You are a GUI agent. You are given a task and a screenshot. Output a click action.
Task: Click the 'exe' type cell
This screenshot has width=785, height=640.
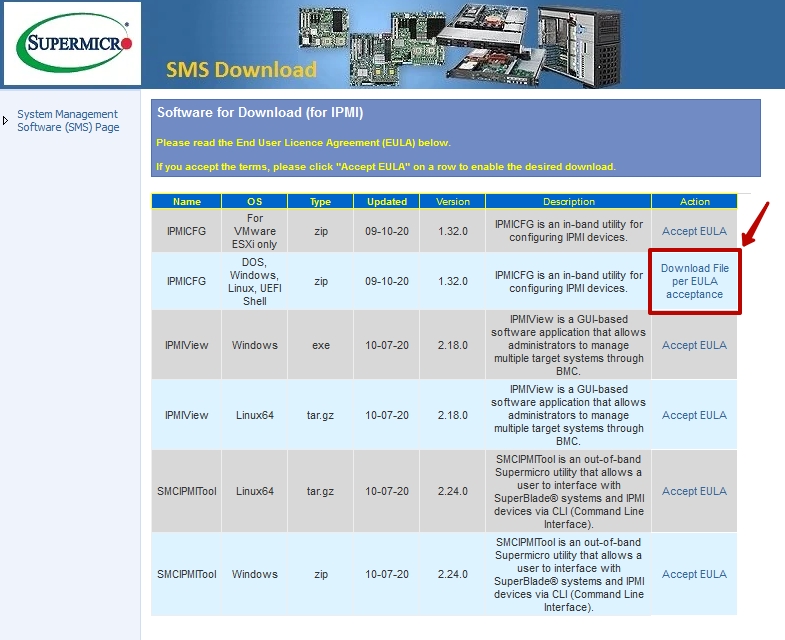[x=320, y=345]
